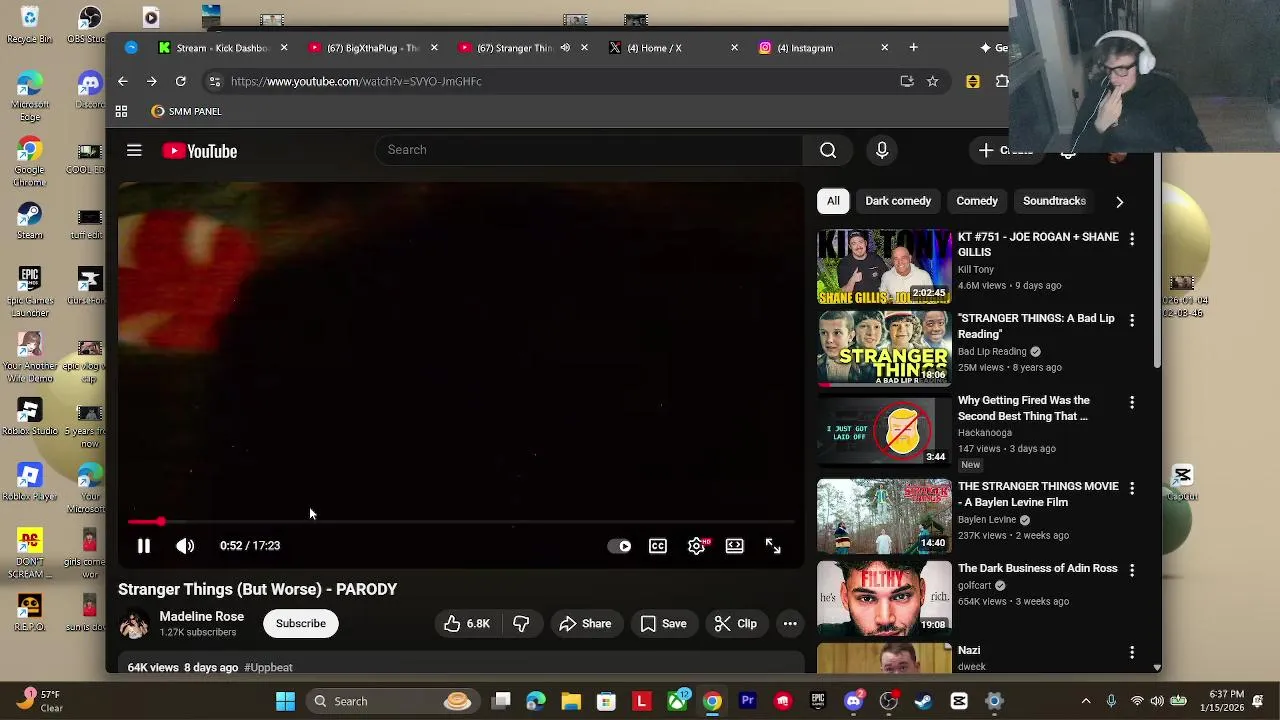Dislike the video with thumbs down

[x=521, y=624]
